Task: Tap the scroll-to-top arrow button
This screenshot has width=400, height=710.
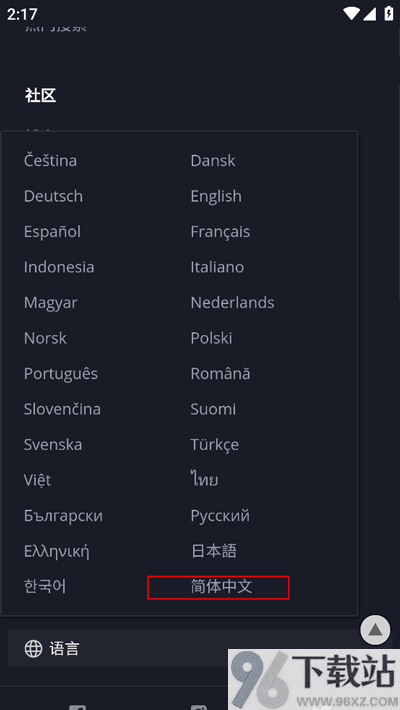Action: click(375, 630)
